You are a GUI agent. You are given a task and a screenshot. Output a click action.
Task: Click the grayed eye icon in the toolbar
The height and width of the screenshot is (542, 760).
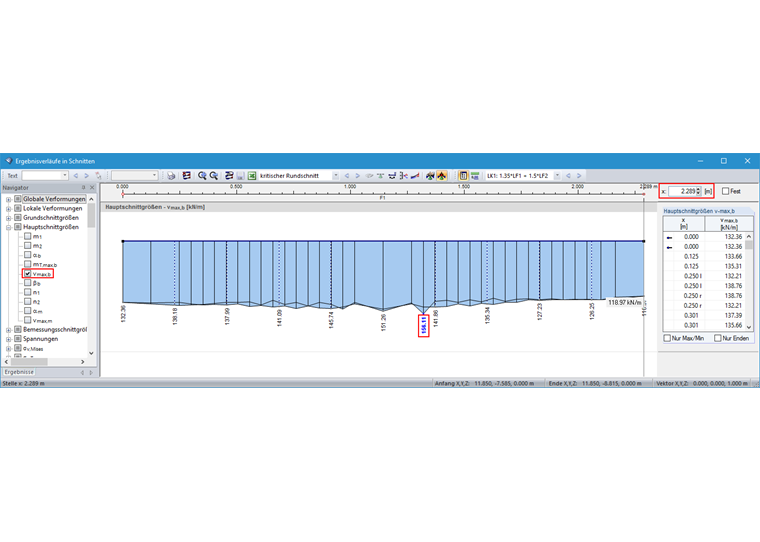point(369,175)
